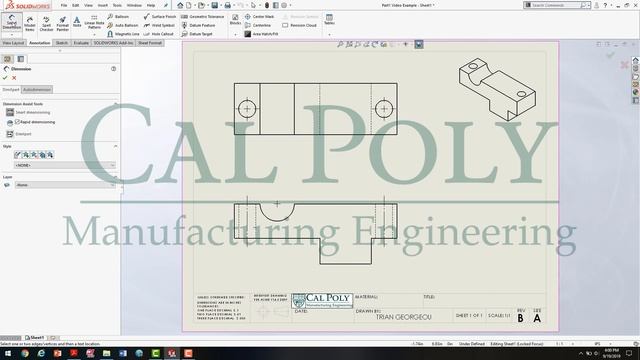Open the Help menu

[x=151, y=5]
